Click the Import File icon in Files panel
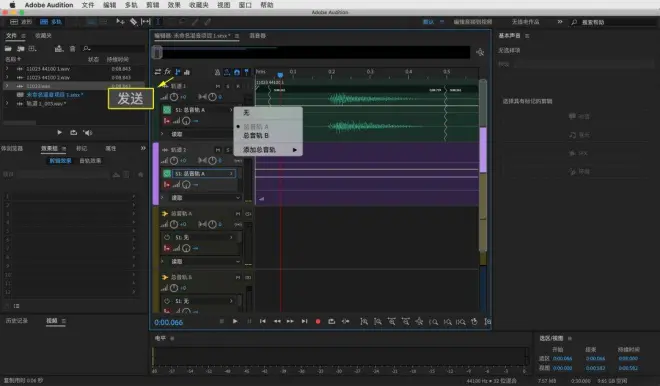Screen dimensions: 660x386 coord(20,49)
